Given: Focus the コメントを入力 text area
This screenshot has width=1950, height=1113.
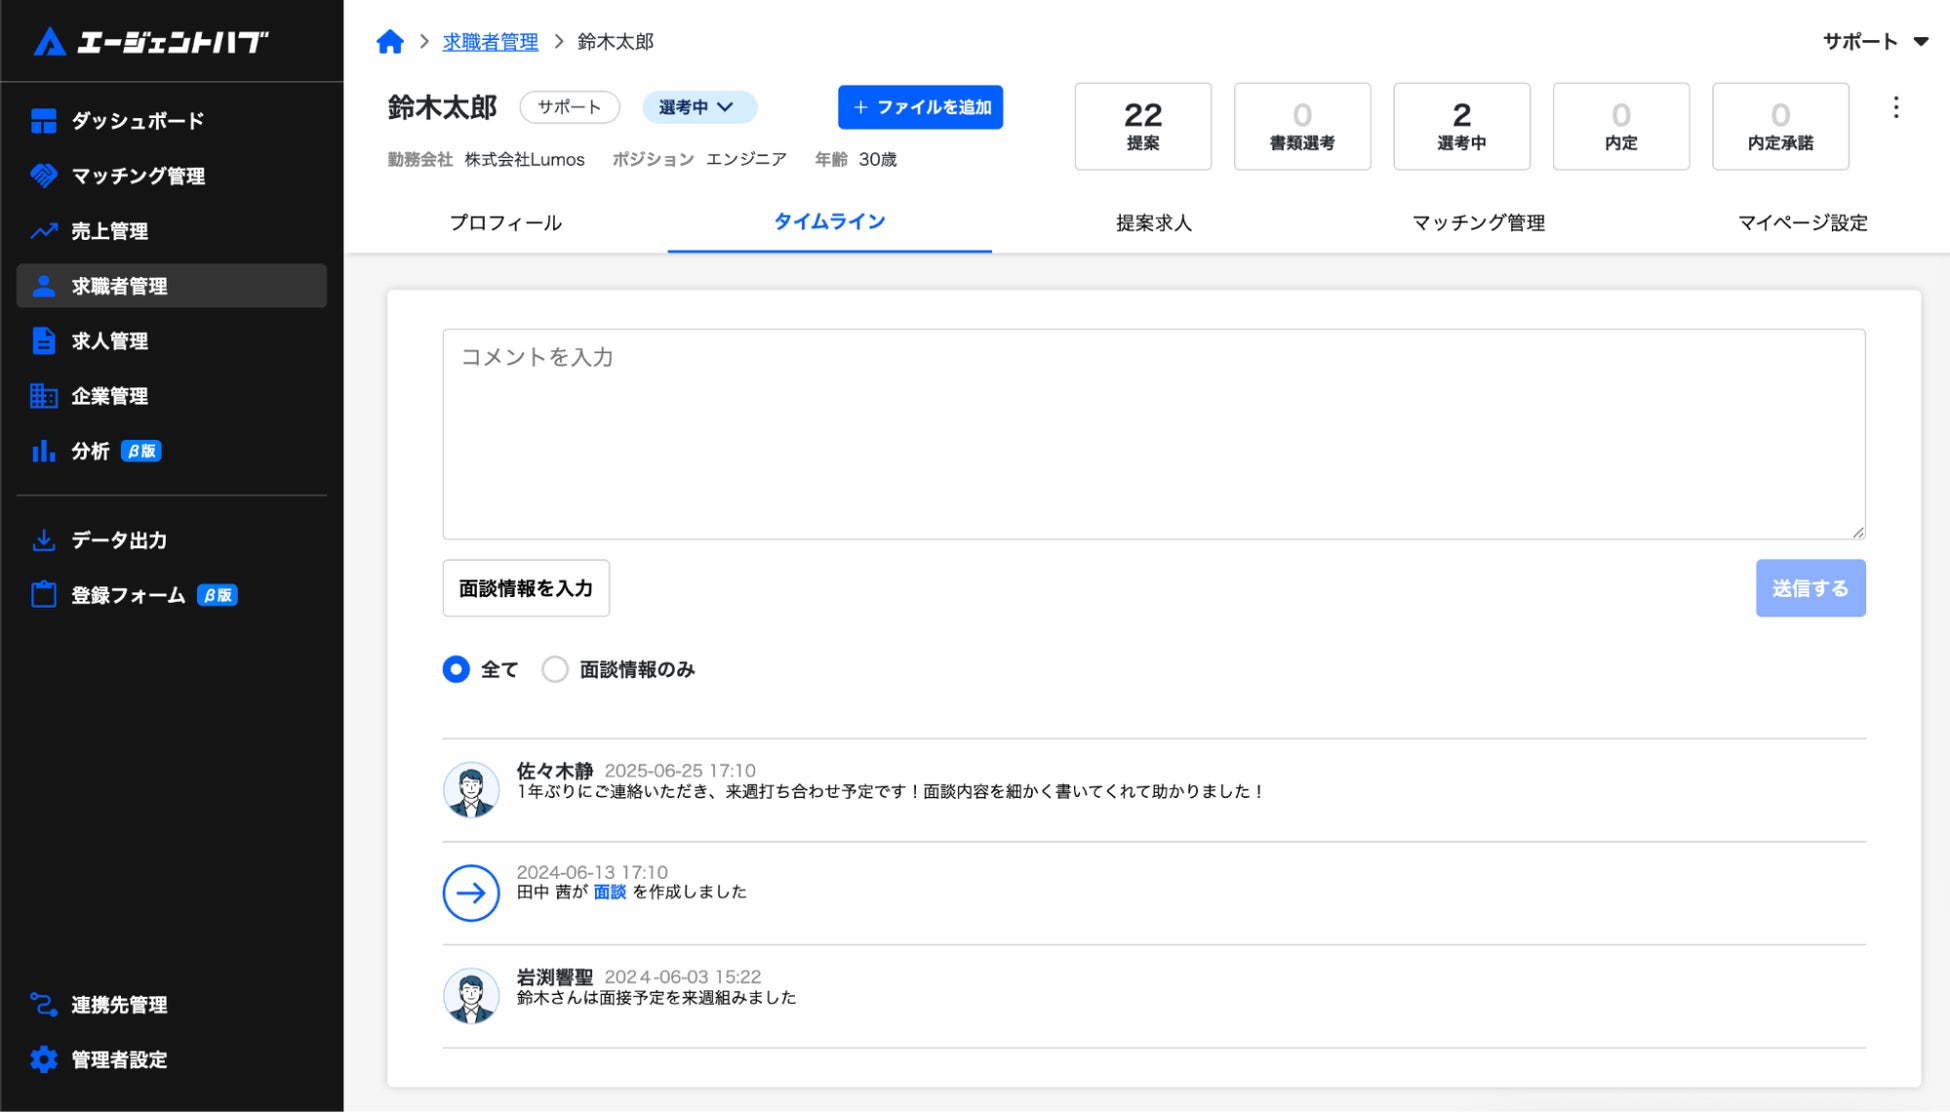Looking at the screenshot, I should [1153, 434].
